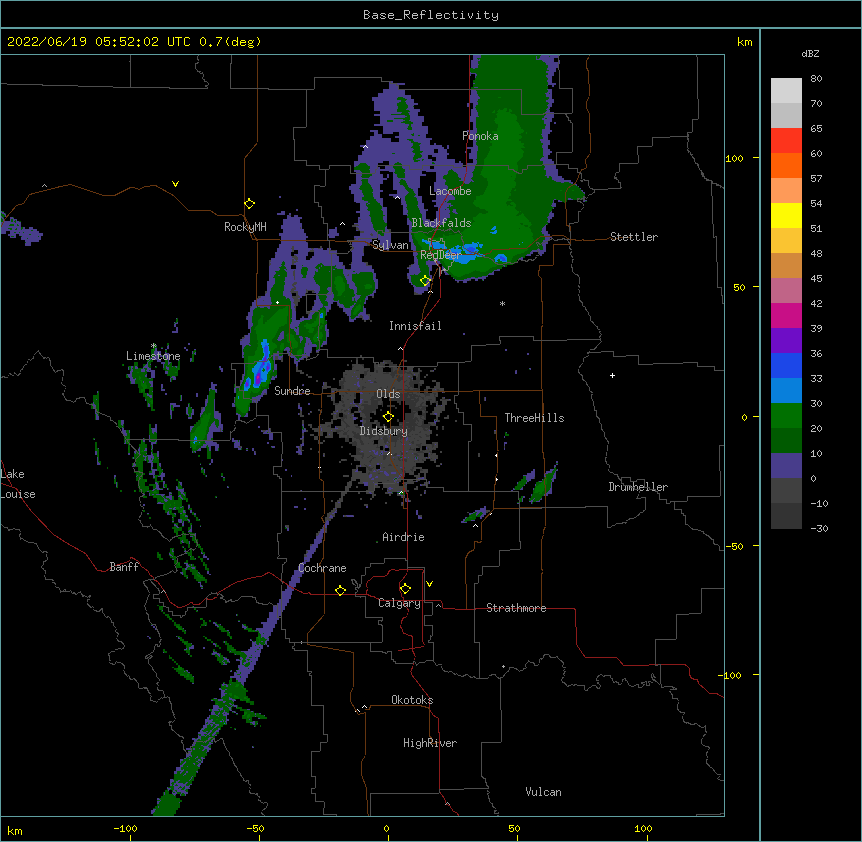
Task: Click the dBZ legend heading
Action: (x=810, y=53)
